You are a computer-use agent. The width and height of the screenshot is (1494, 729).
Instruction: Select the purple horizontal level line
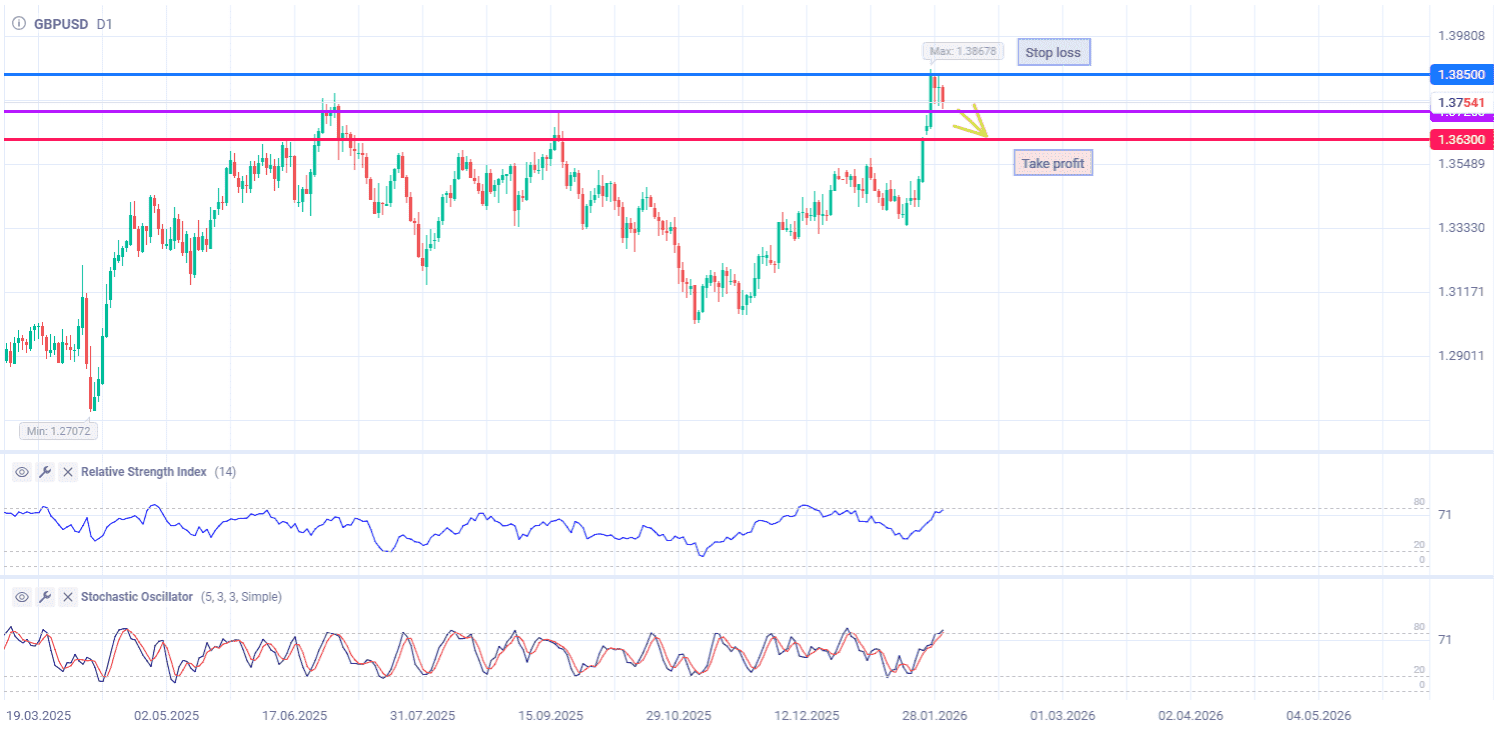coord(600,111)
